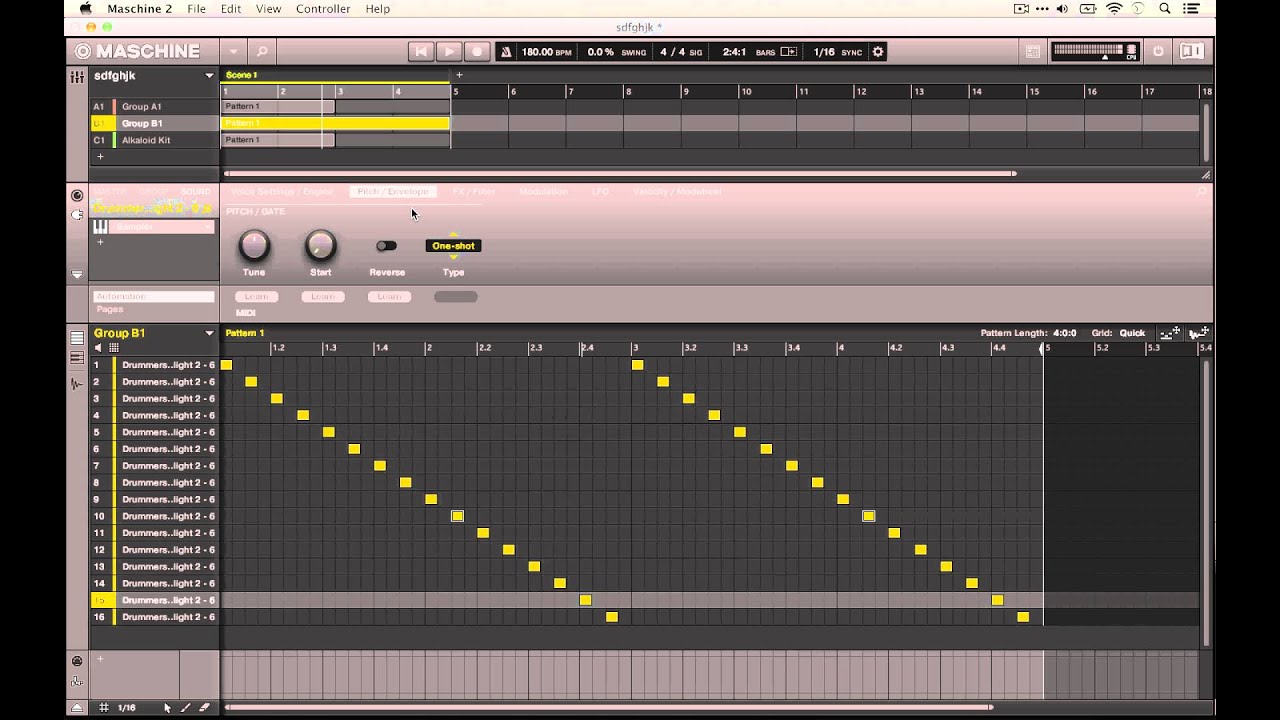Click the Learn button under Start
The height and width of the screenshot is (720, 1280).
click(322, 297)
